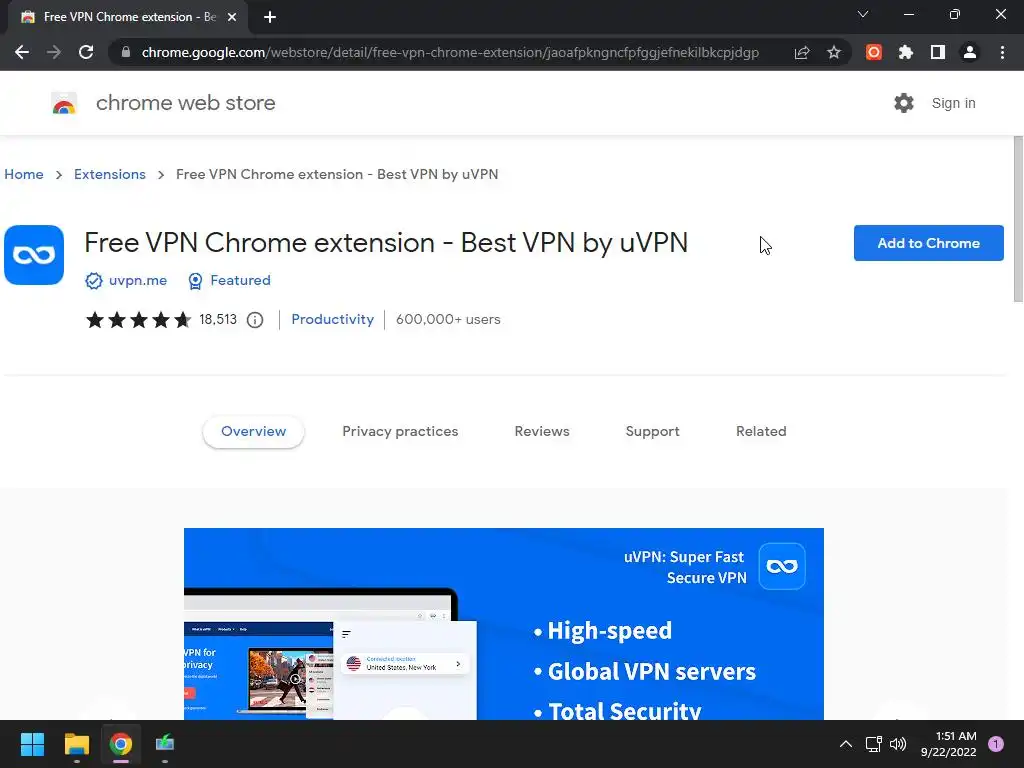The image size is (1024, 768).
Task: Click the 18,513 ratings count
Action: 218,319
